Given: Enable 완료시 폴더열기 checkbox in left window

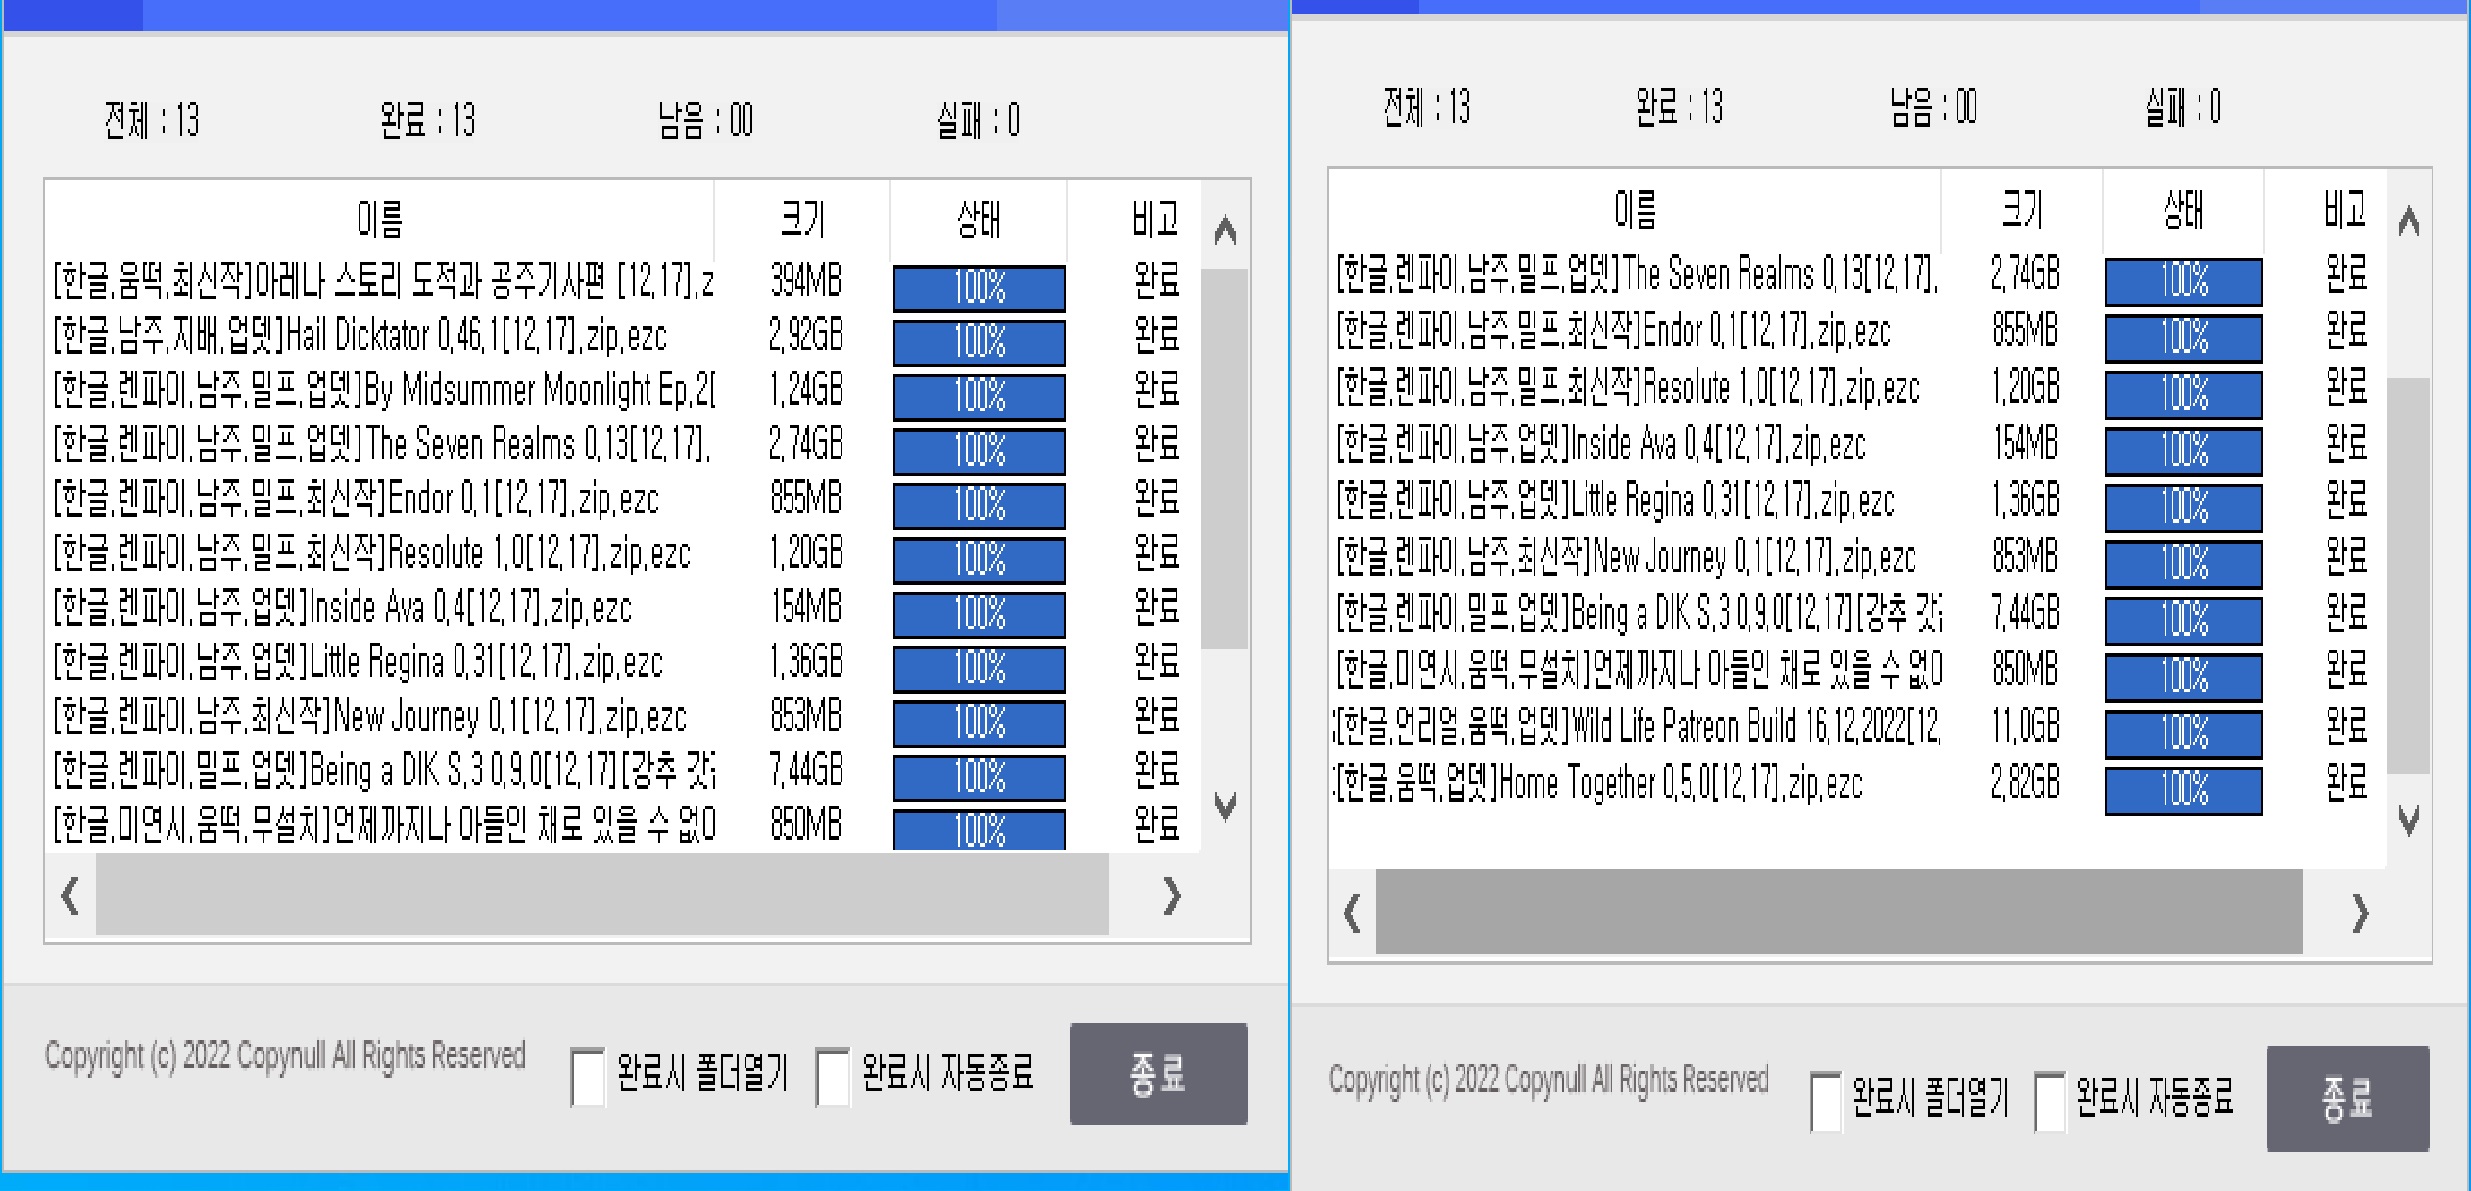Looking at the screenshot, I should [587, 1077].
